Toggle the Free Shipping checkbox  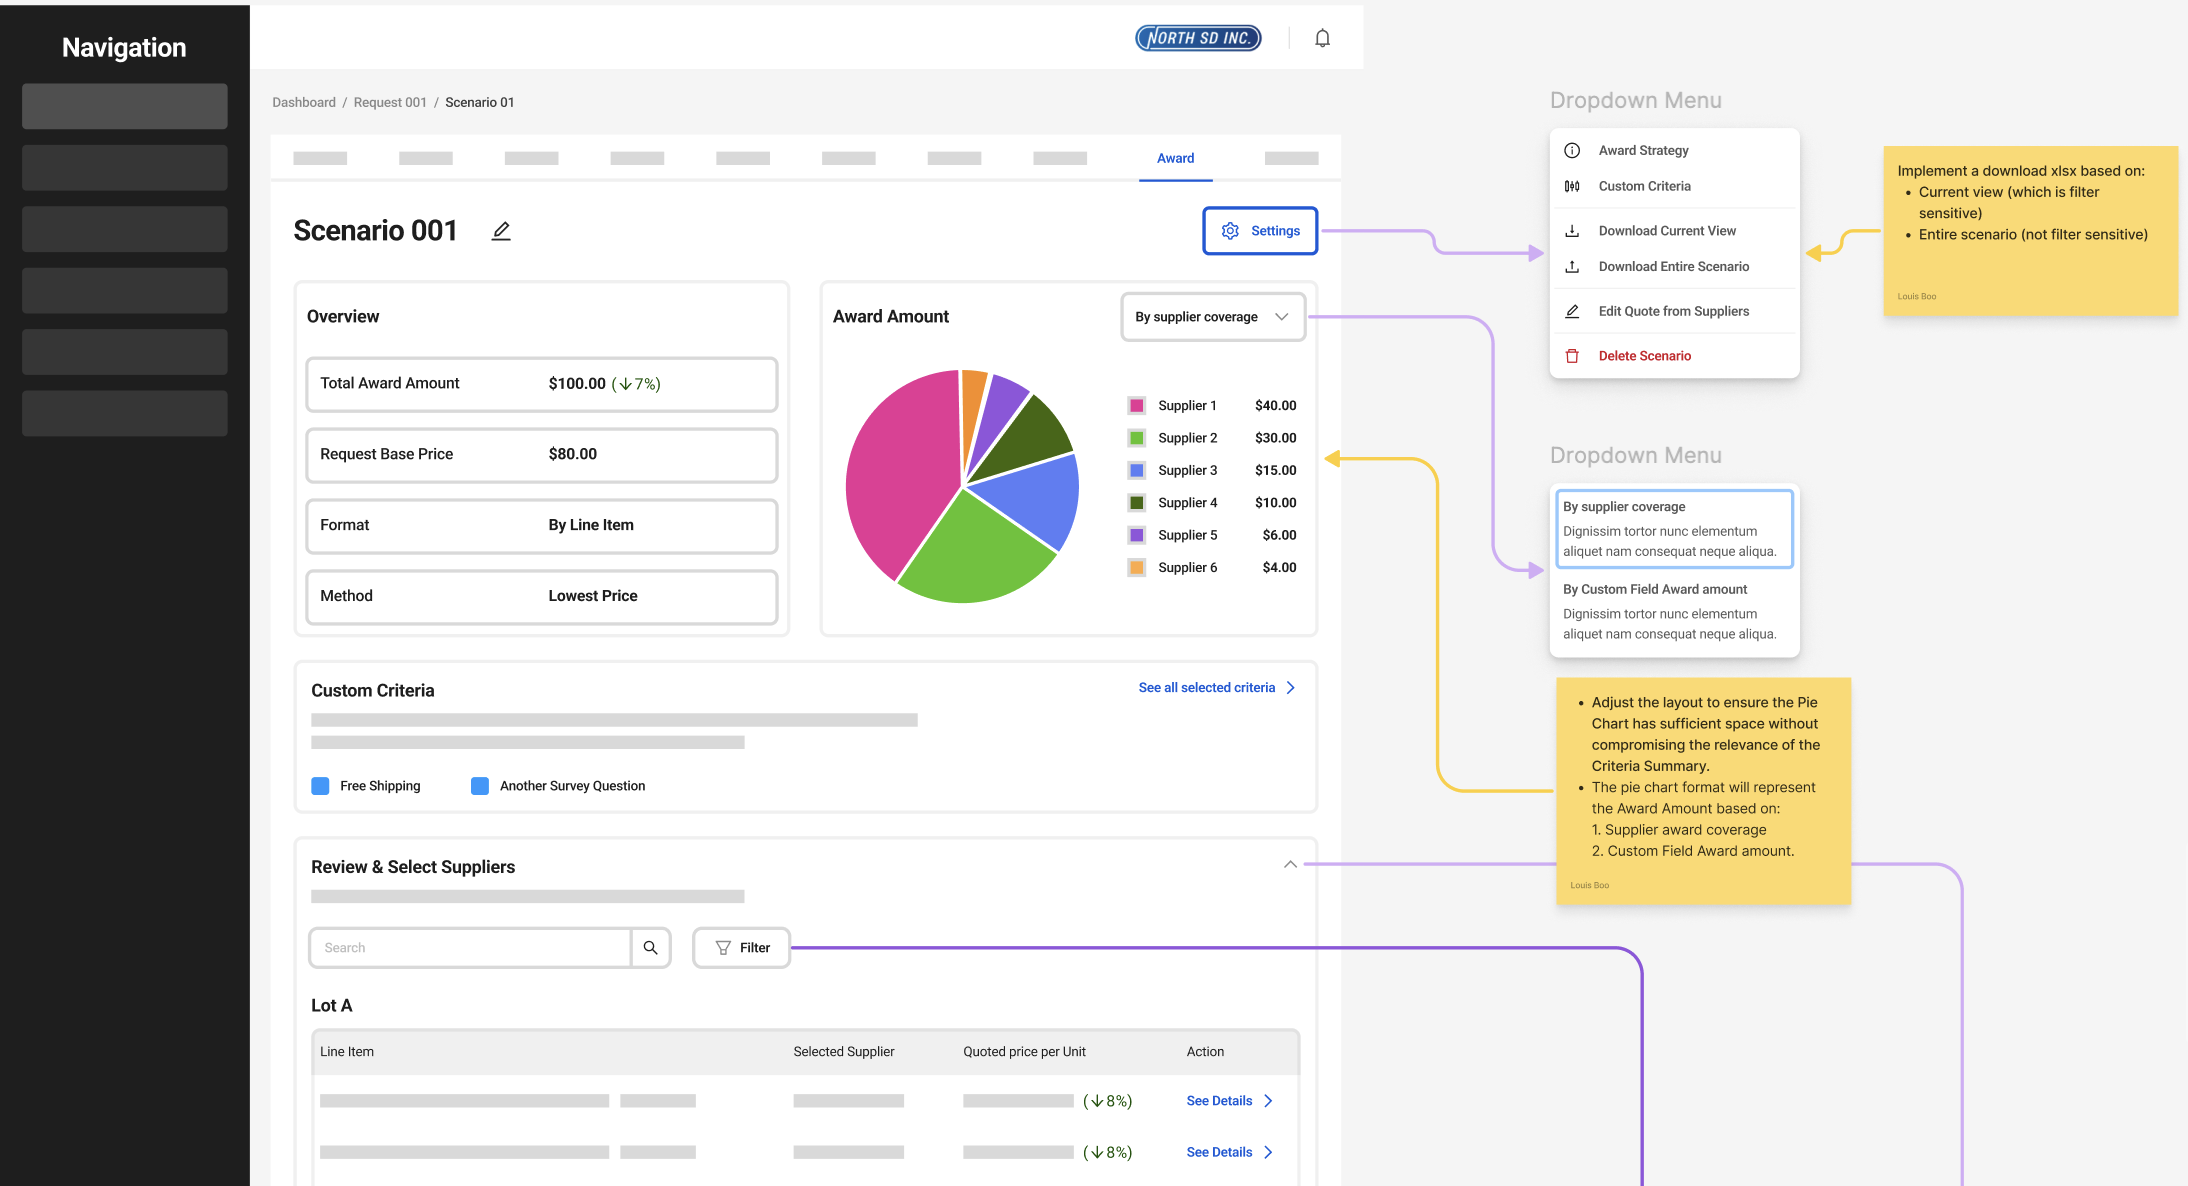320,786
